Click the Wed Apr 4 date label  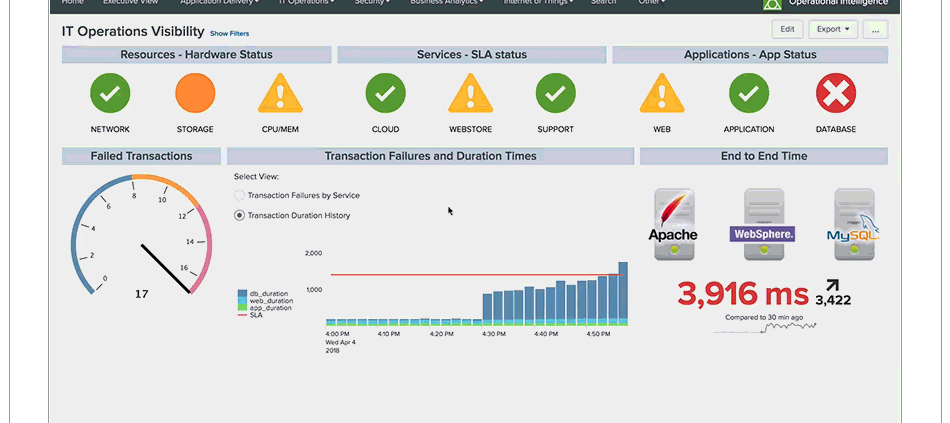point(340,342)
